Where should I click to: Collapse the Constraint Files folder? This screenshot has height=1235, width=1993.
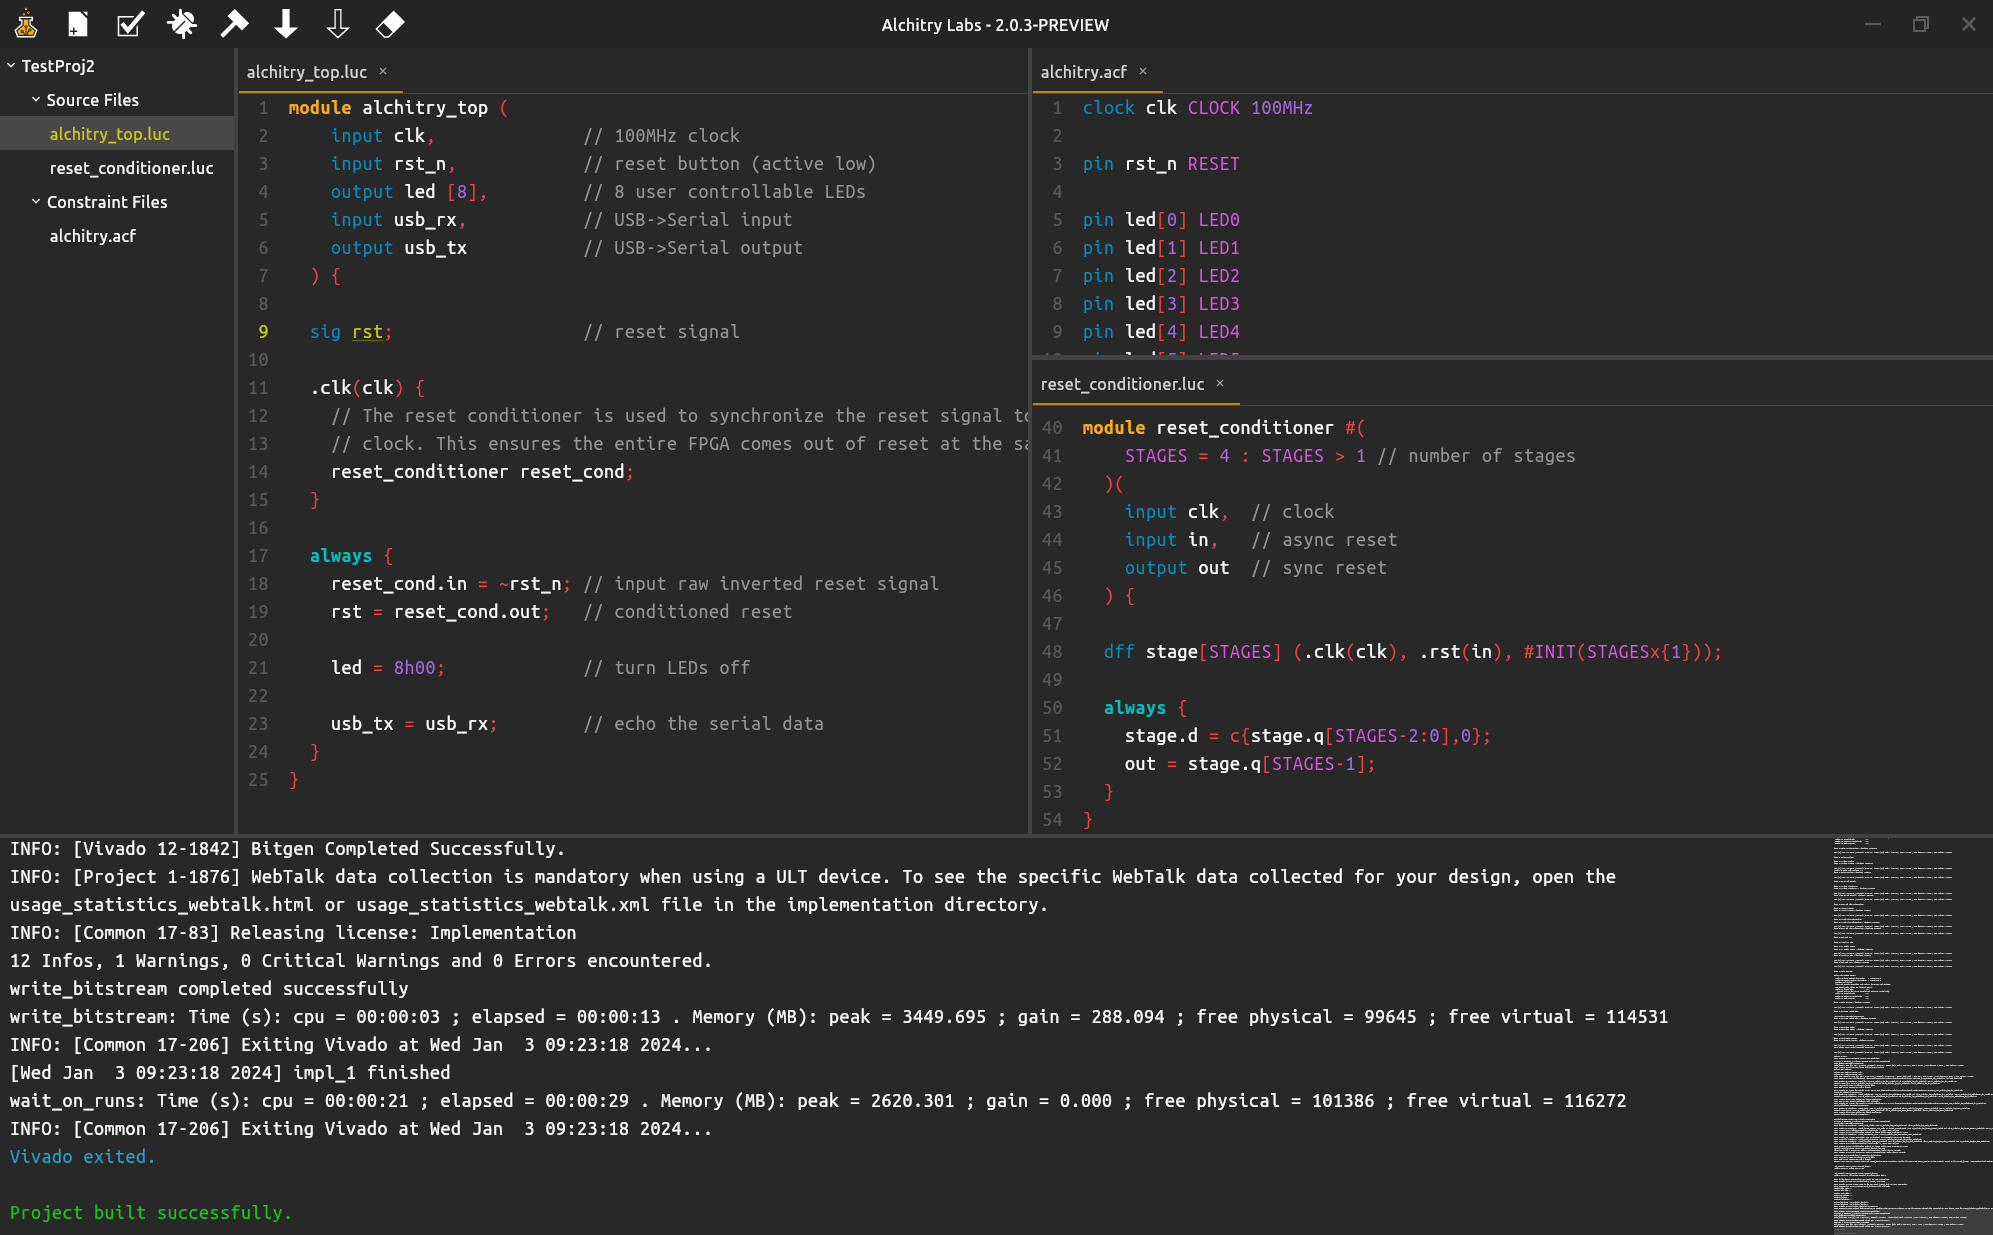[x=36, y=202]
